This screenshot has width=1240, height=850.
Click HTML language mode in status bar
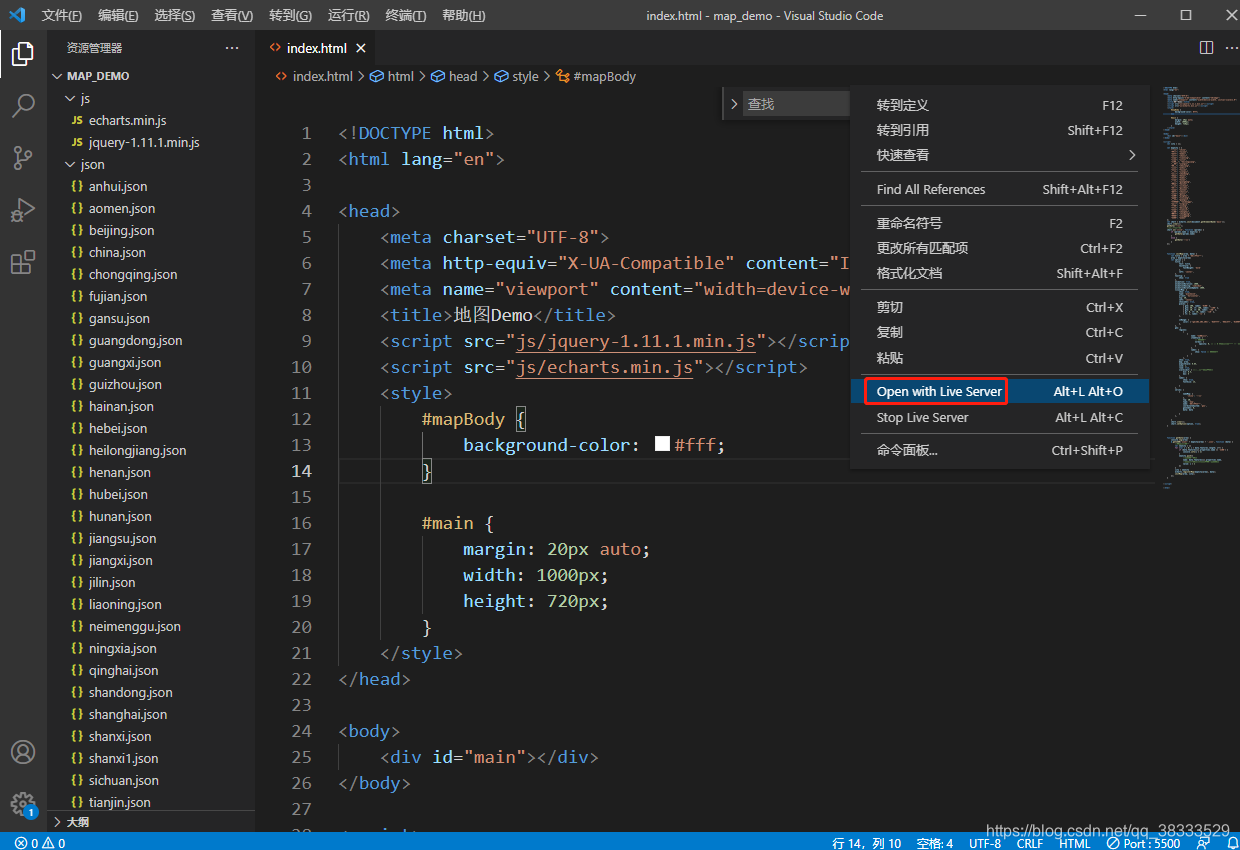point(1075,843)
